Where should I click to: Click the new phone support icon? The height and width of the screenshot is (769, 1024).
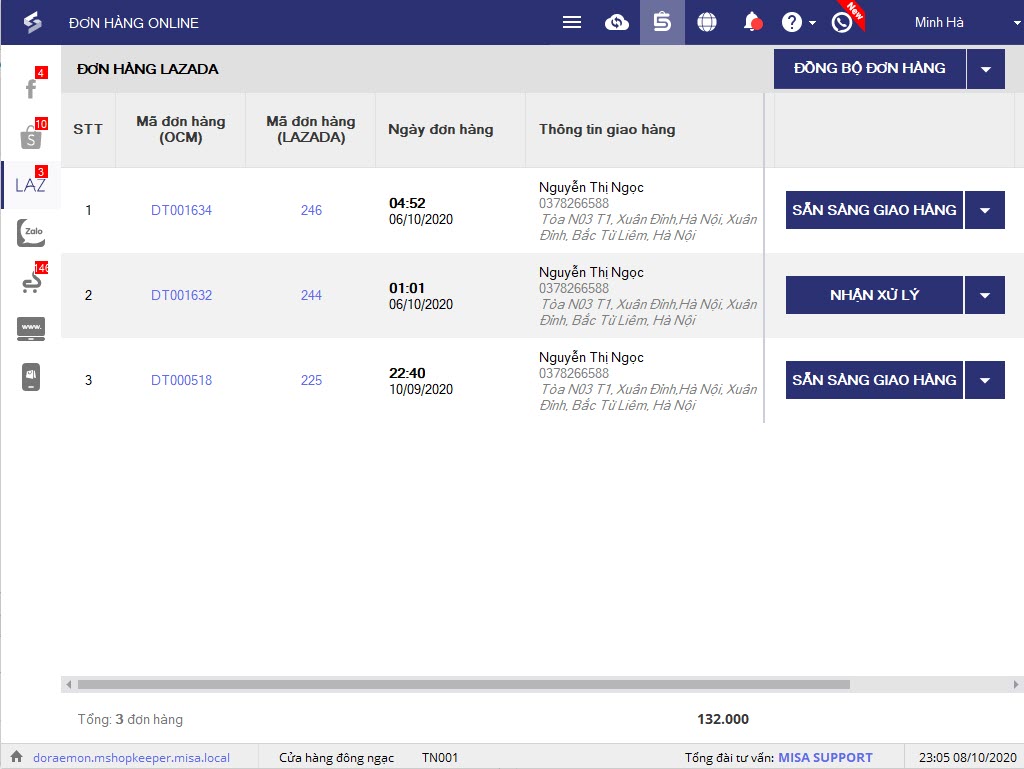click(x=843, y=22)
